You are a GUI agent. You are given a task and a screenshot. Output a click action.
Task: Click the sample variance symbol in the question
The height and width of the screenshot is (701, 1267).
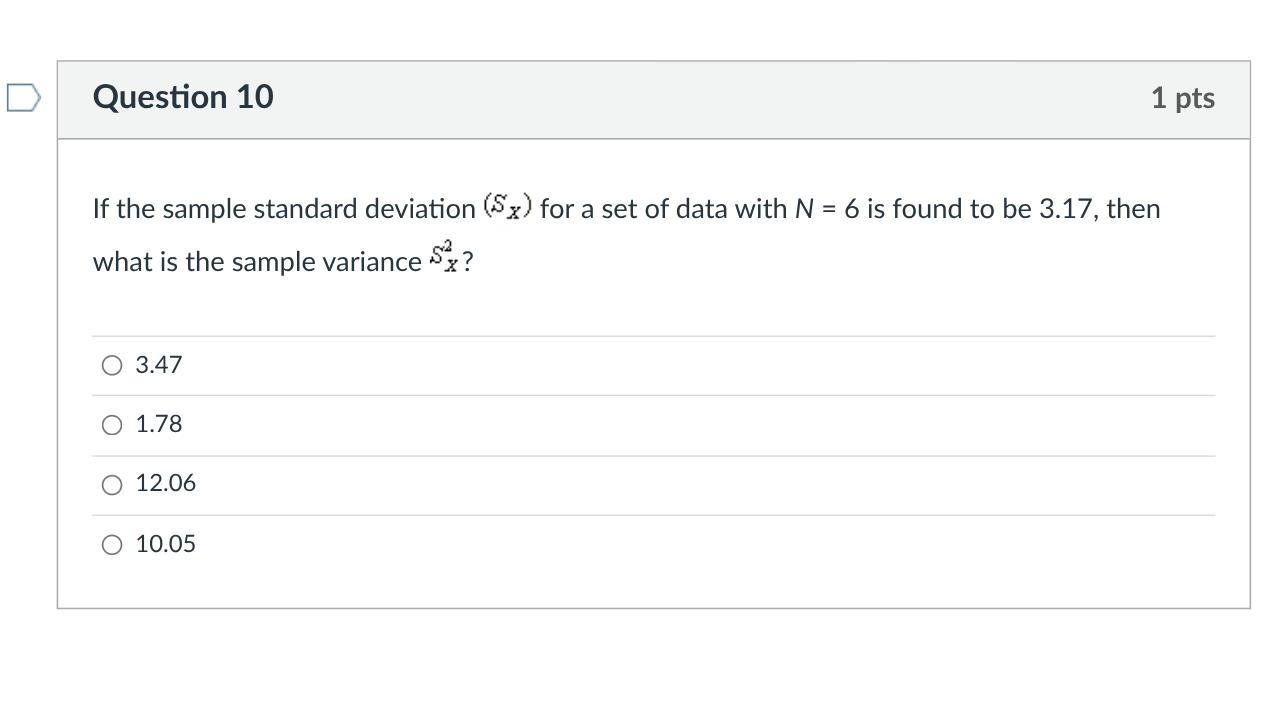[442, 256]
